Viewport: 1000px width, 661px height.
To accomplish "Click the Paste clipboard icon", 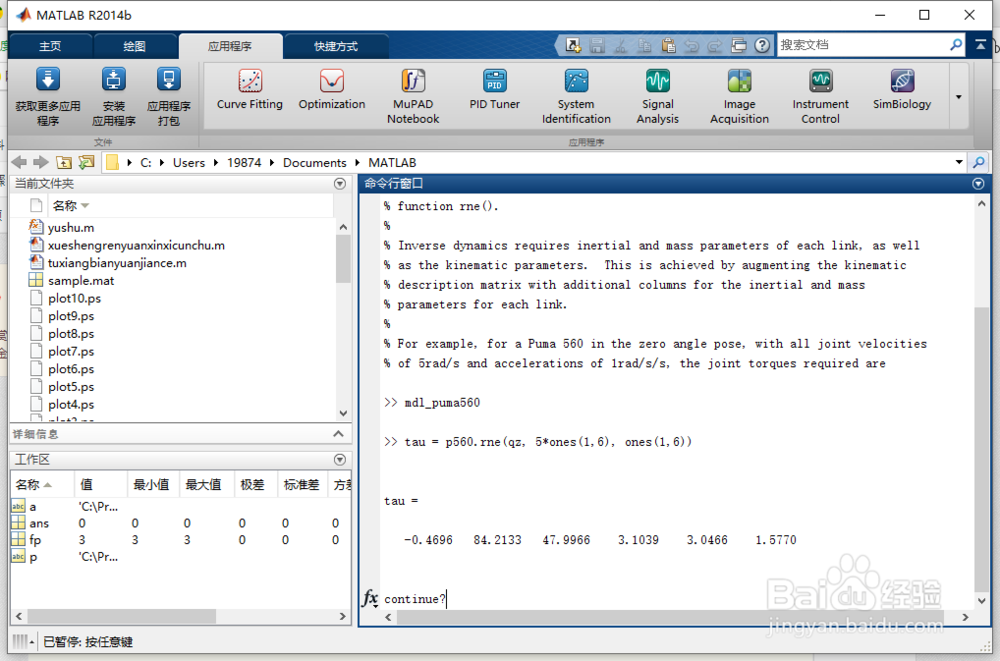I will [x=668, y=45].
